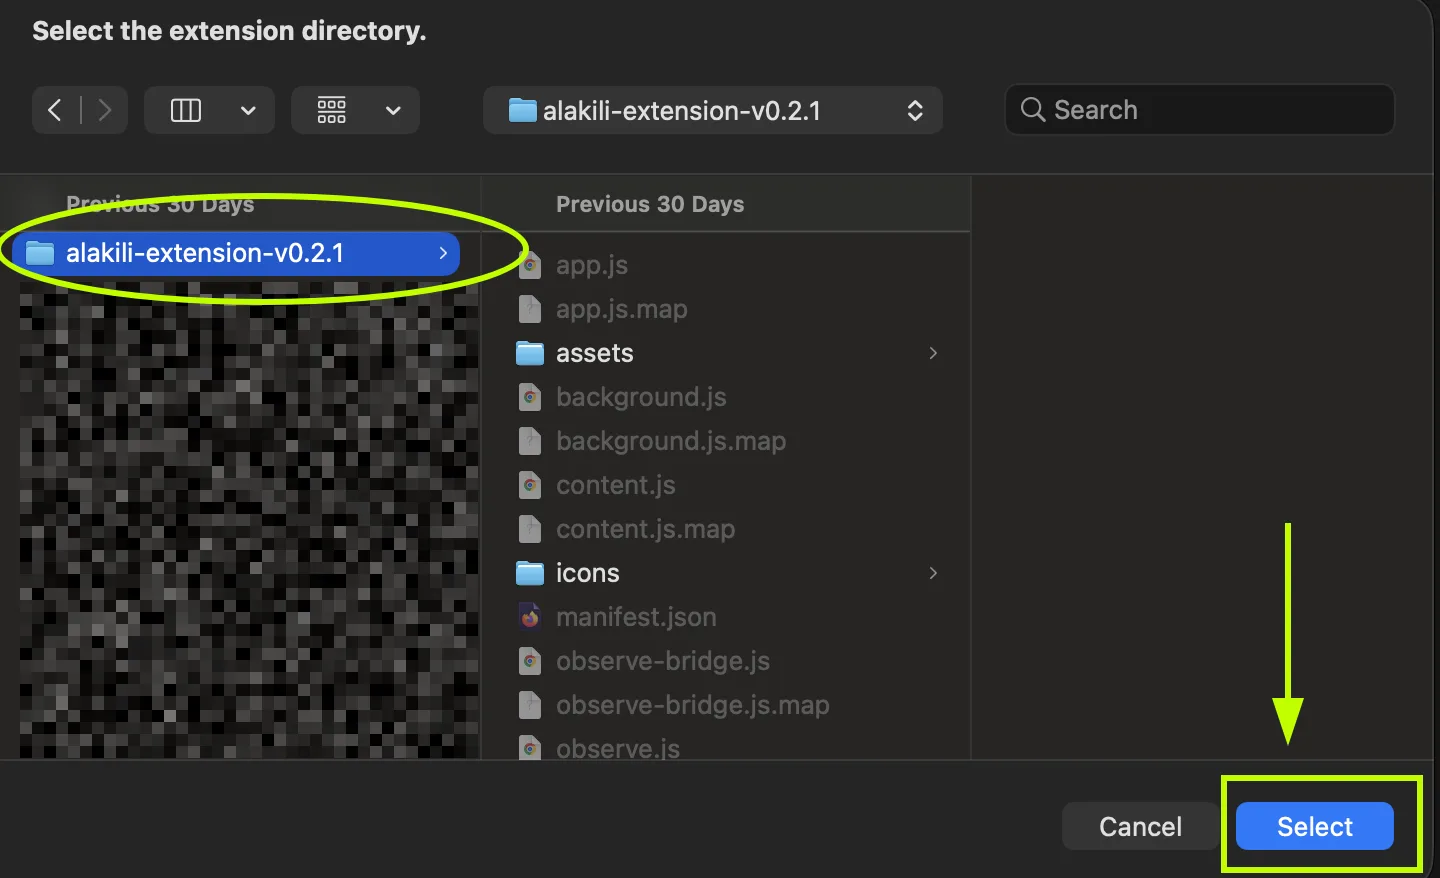Confirm with the blue Select button
The height and width of the screenshot is (878, 1440).
pyautogui.click(x=1315, y=826)
